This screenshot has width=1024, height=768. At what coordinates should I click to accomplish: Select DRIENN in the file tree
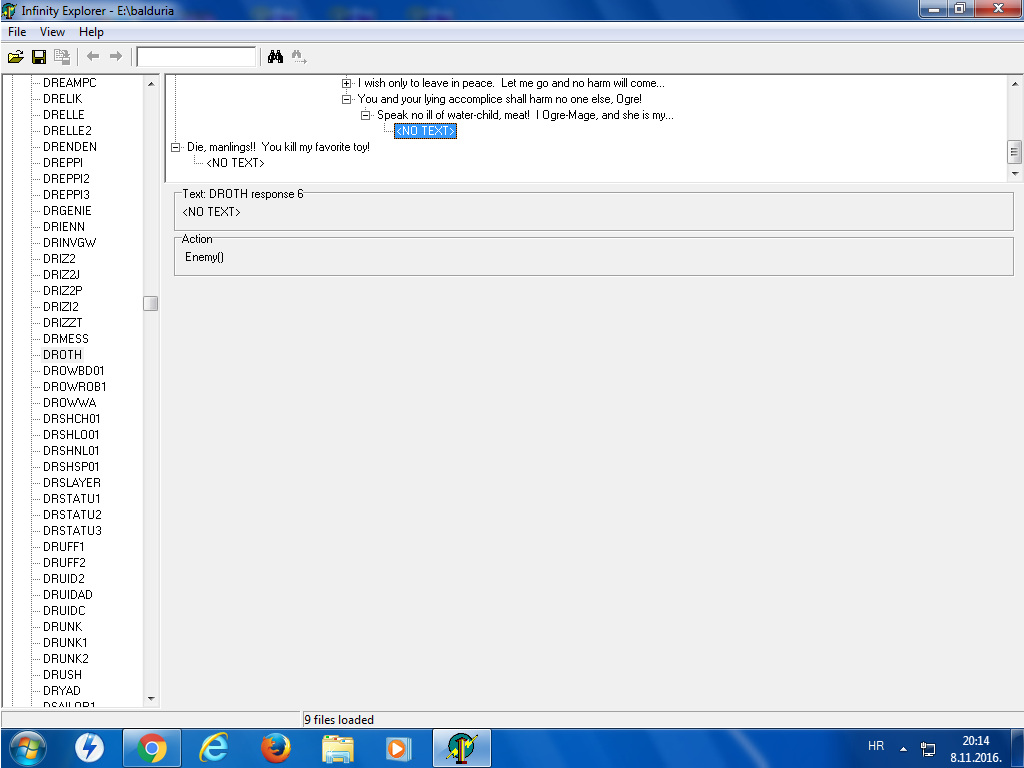click(x=64, y=227)
